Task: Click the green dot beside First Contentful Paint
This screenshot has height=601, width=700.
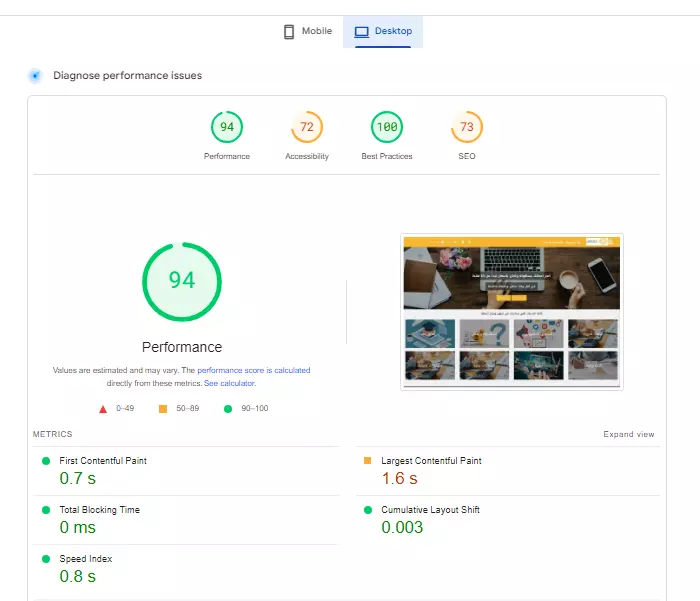Action: [46, 461]
